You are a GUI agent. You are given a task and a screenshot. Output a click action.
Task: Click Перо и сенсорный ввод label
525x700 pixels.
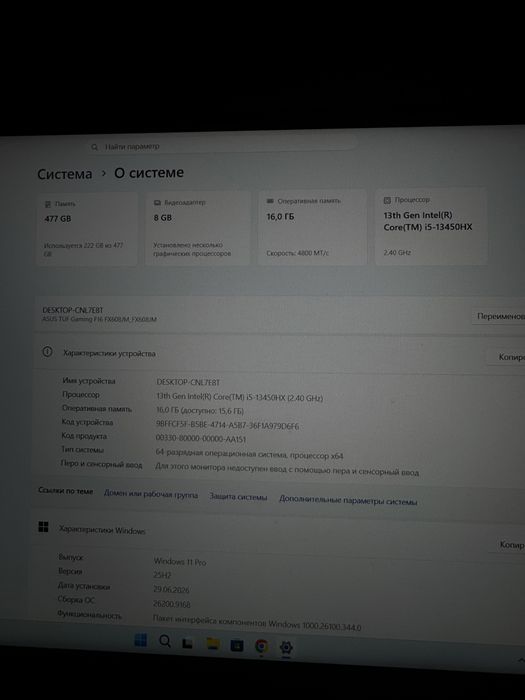point(101,464)
